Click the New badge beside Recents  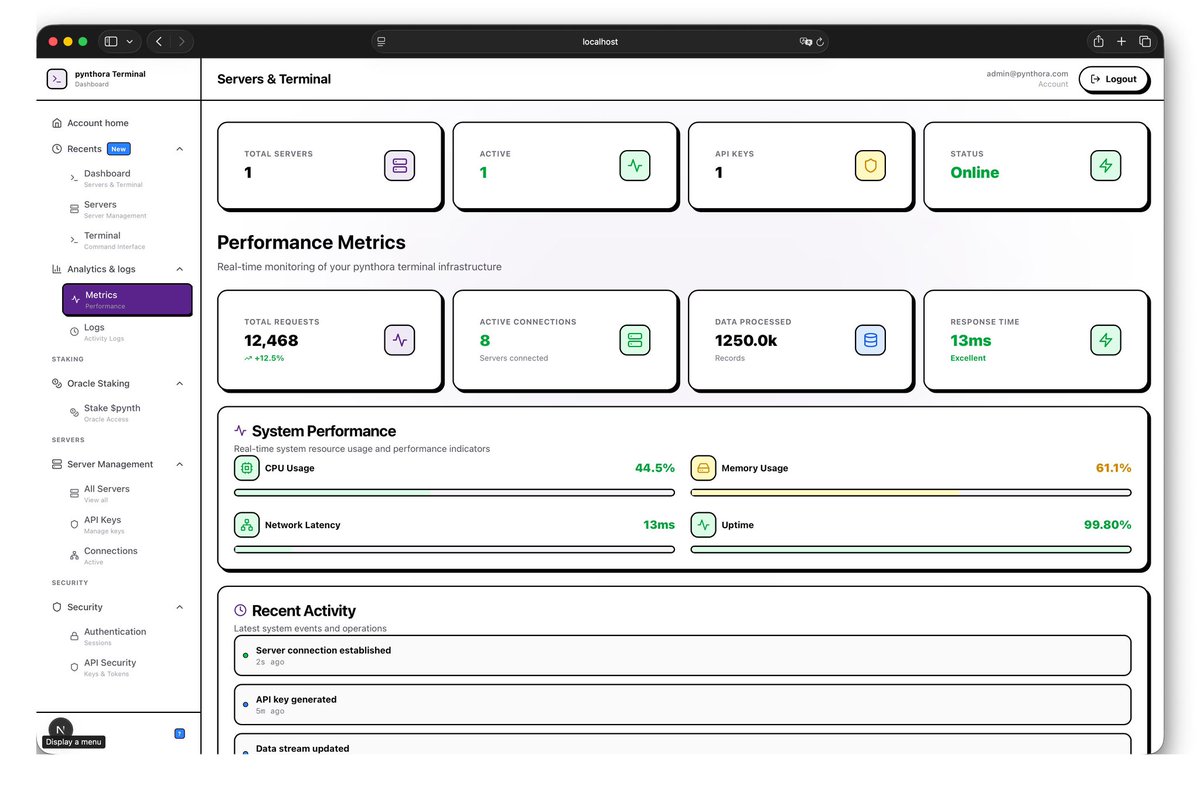(x=119, y=149)
